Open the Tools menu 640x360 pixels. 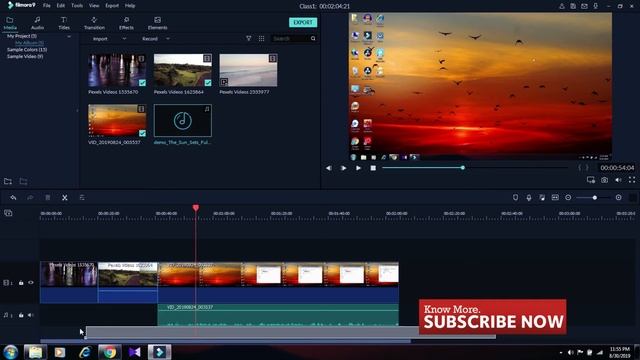(x=77, y=6)
